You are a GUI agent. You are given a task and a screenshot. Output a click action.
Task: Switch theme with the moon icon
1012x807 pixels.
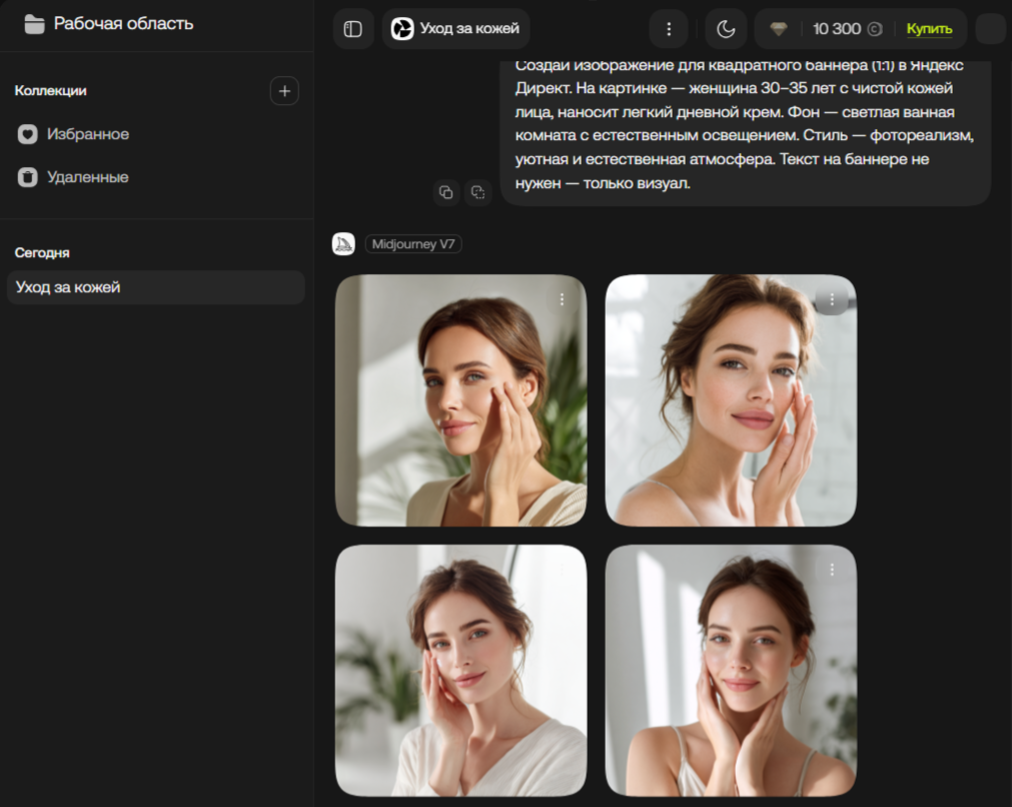tap(726, 29)
